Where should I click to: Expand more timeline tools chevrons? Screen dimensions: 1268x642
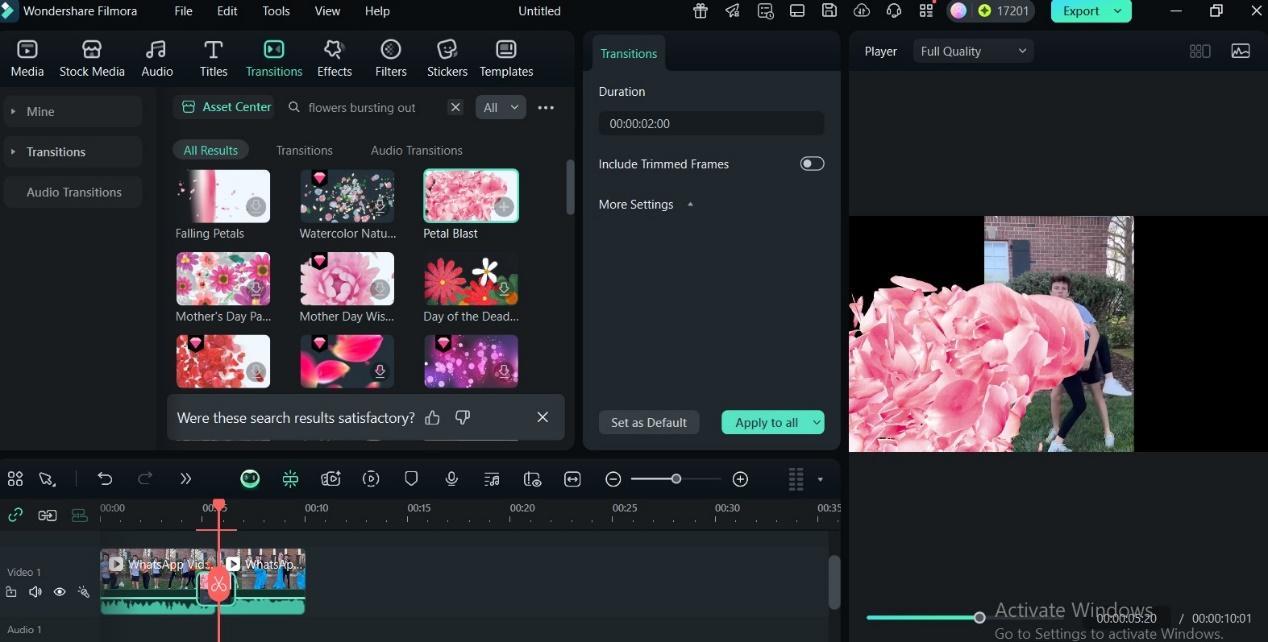tap(185, 479)
